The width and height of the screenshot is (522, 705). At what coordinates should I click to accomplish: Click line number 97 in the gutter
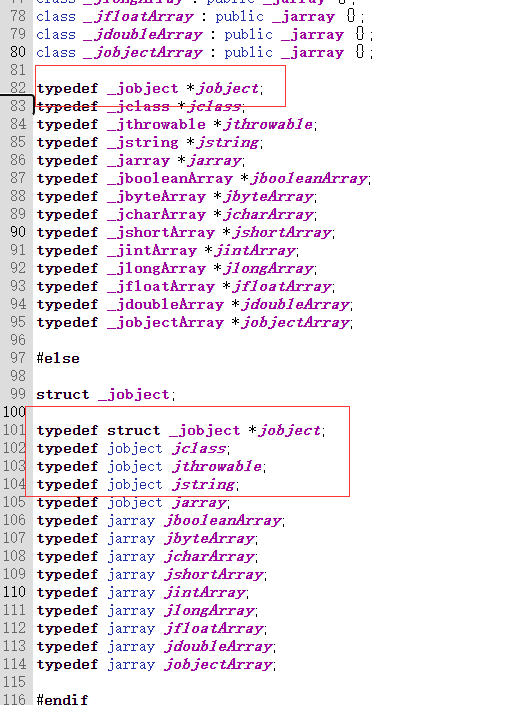(18, 358)
